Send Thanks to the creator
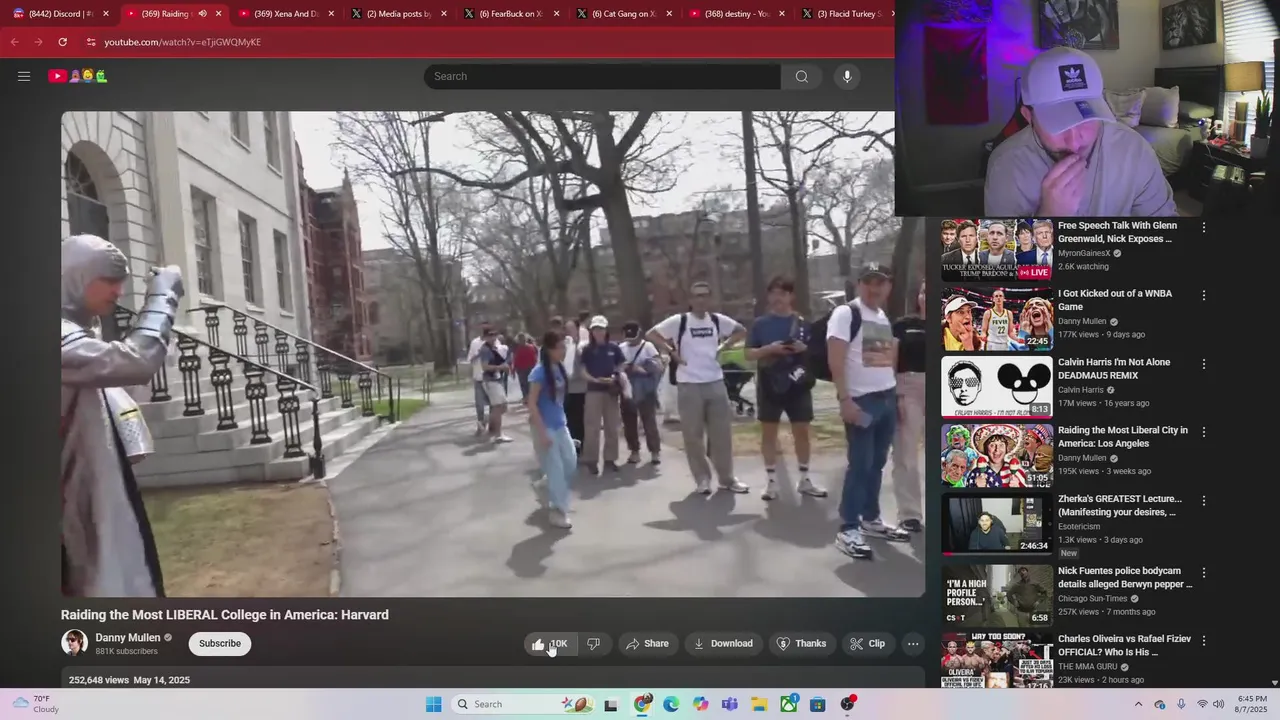The width and height of the screenshot is (1280, 720). coord(801,644)
